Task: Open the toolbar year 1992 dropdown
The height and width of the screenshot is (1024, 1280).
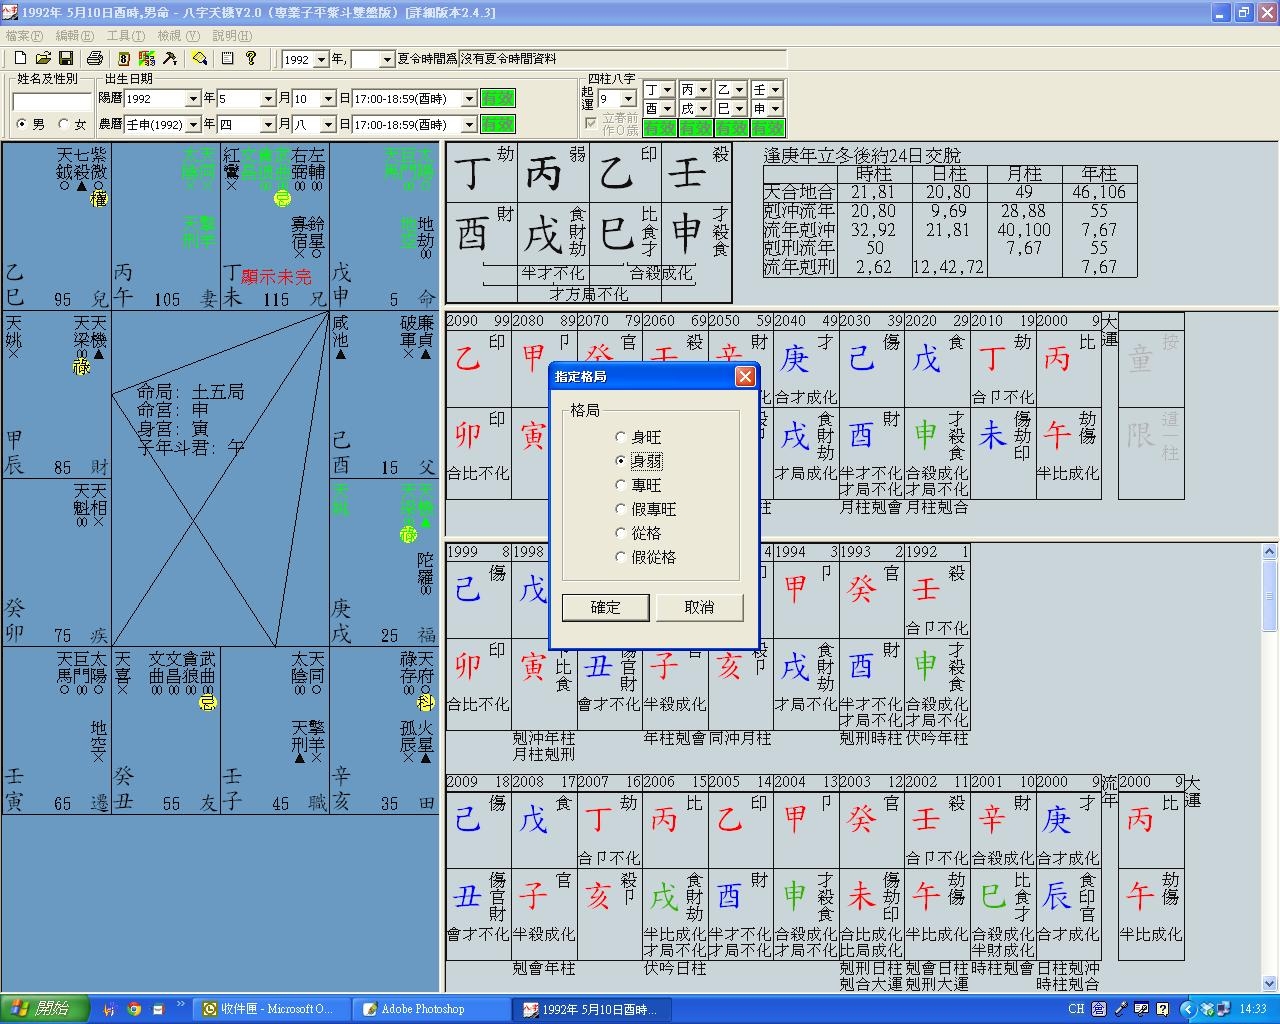Action: 321,60
